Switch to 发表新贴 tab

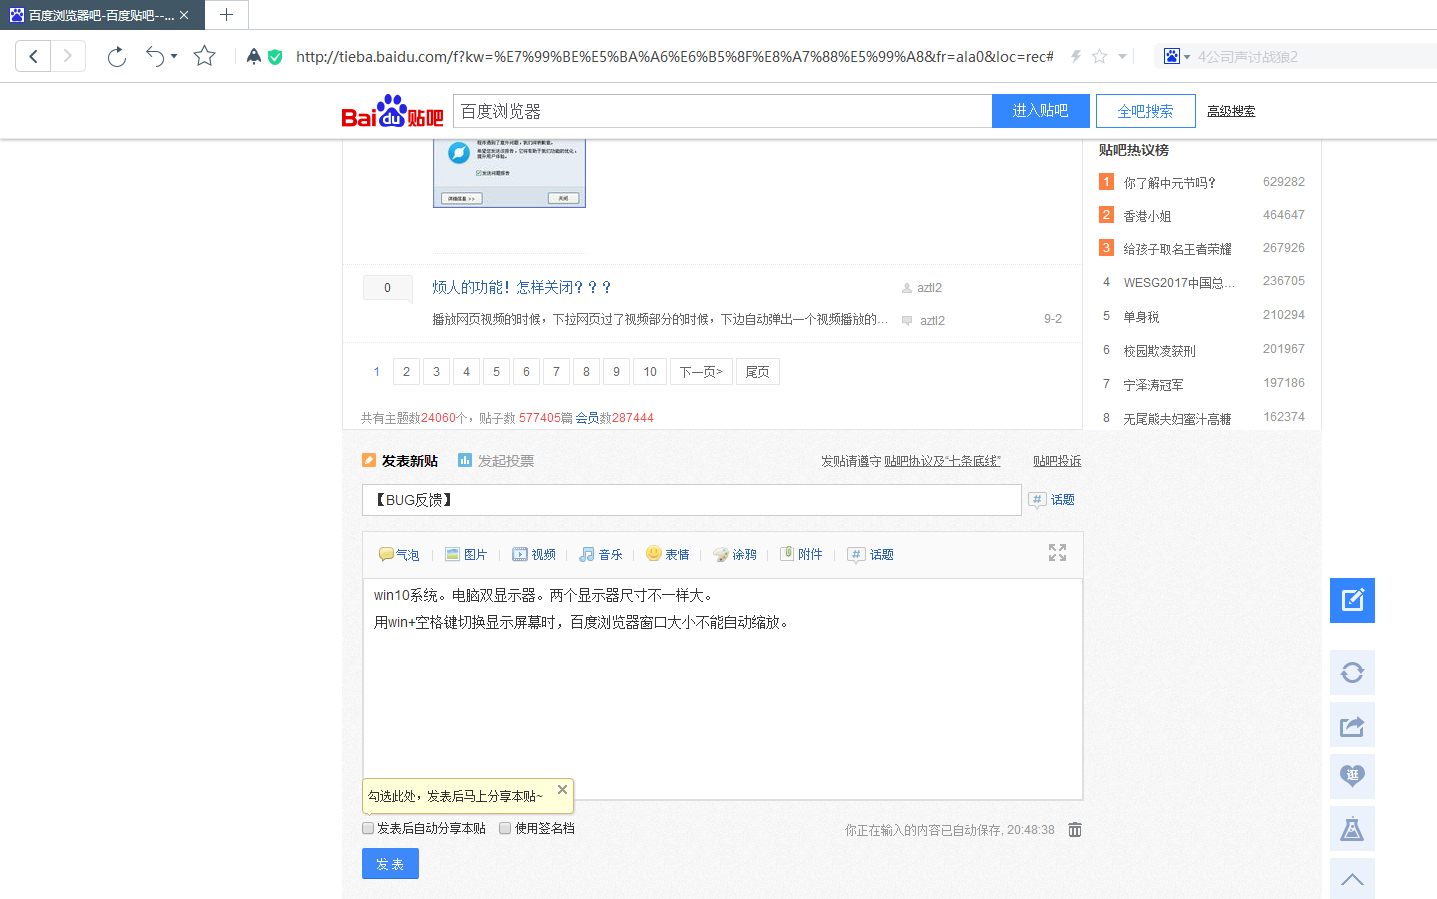coord(400,461)
